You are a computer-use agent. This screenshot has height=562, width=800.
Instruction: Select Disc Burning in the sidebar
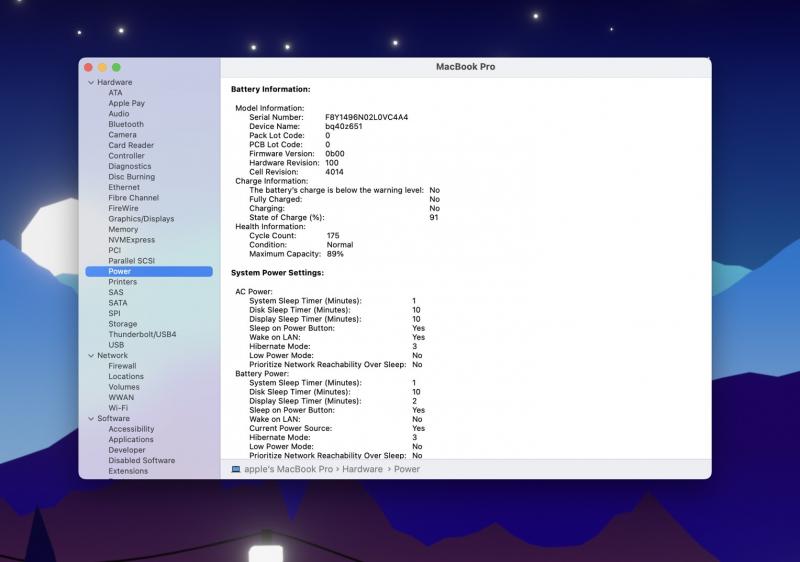pyautogui.click(x=132, y=176)
